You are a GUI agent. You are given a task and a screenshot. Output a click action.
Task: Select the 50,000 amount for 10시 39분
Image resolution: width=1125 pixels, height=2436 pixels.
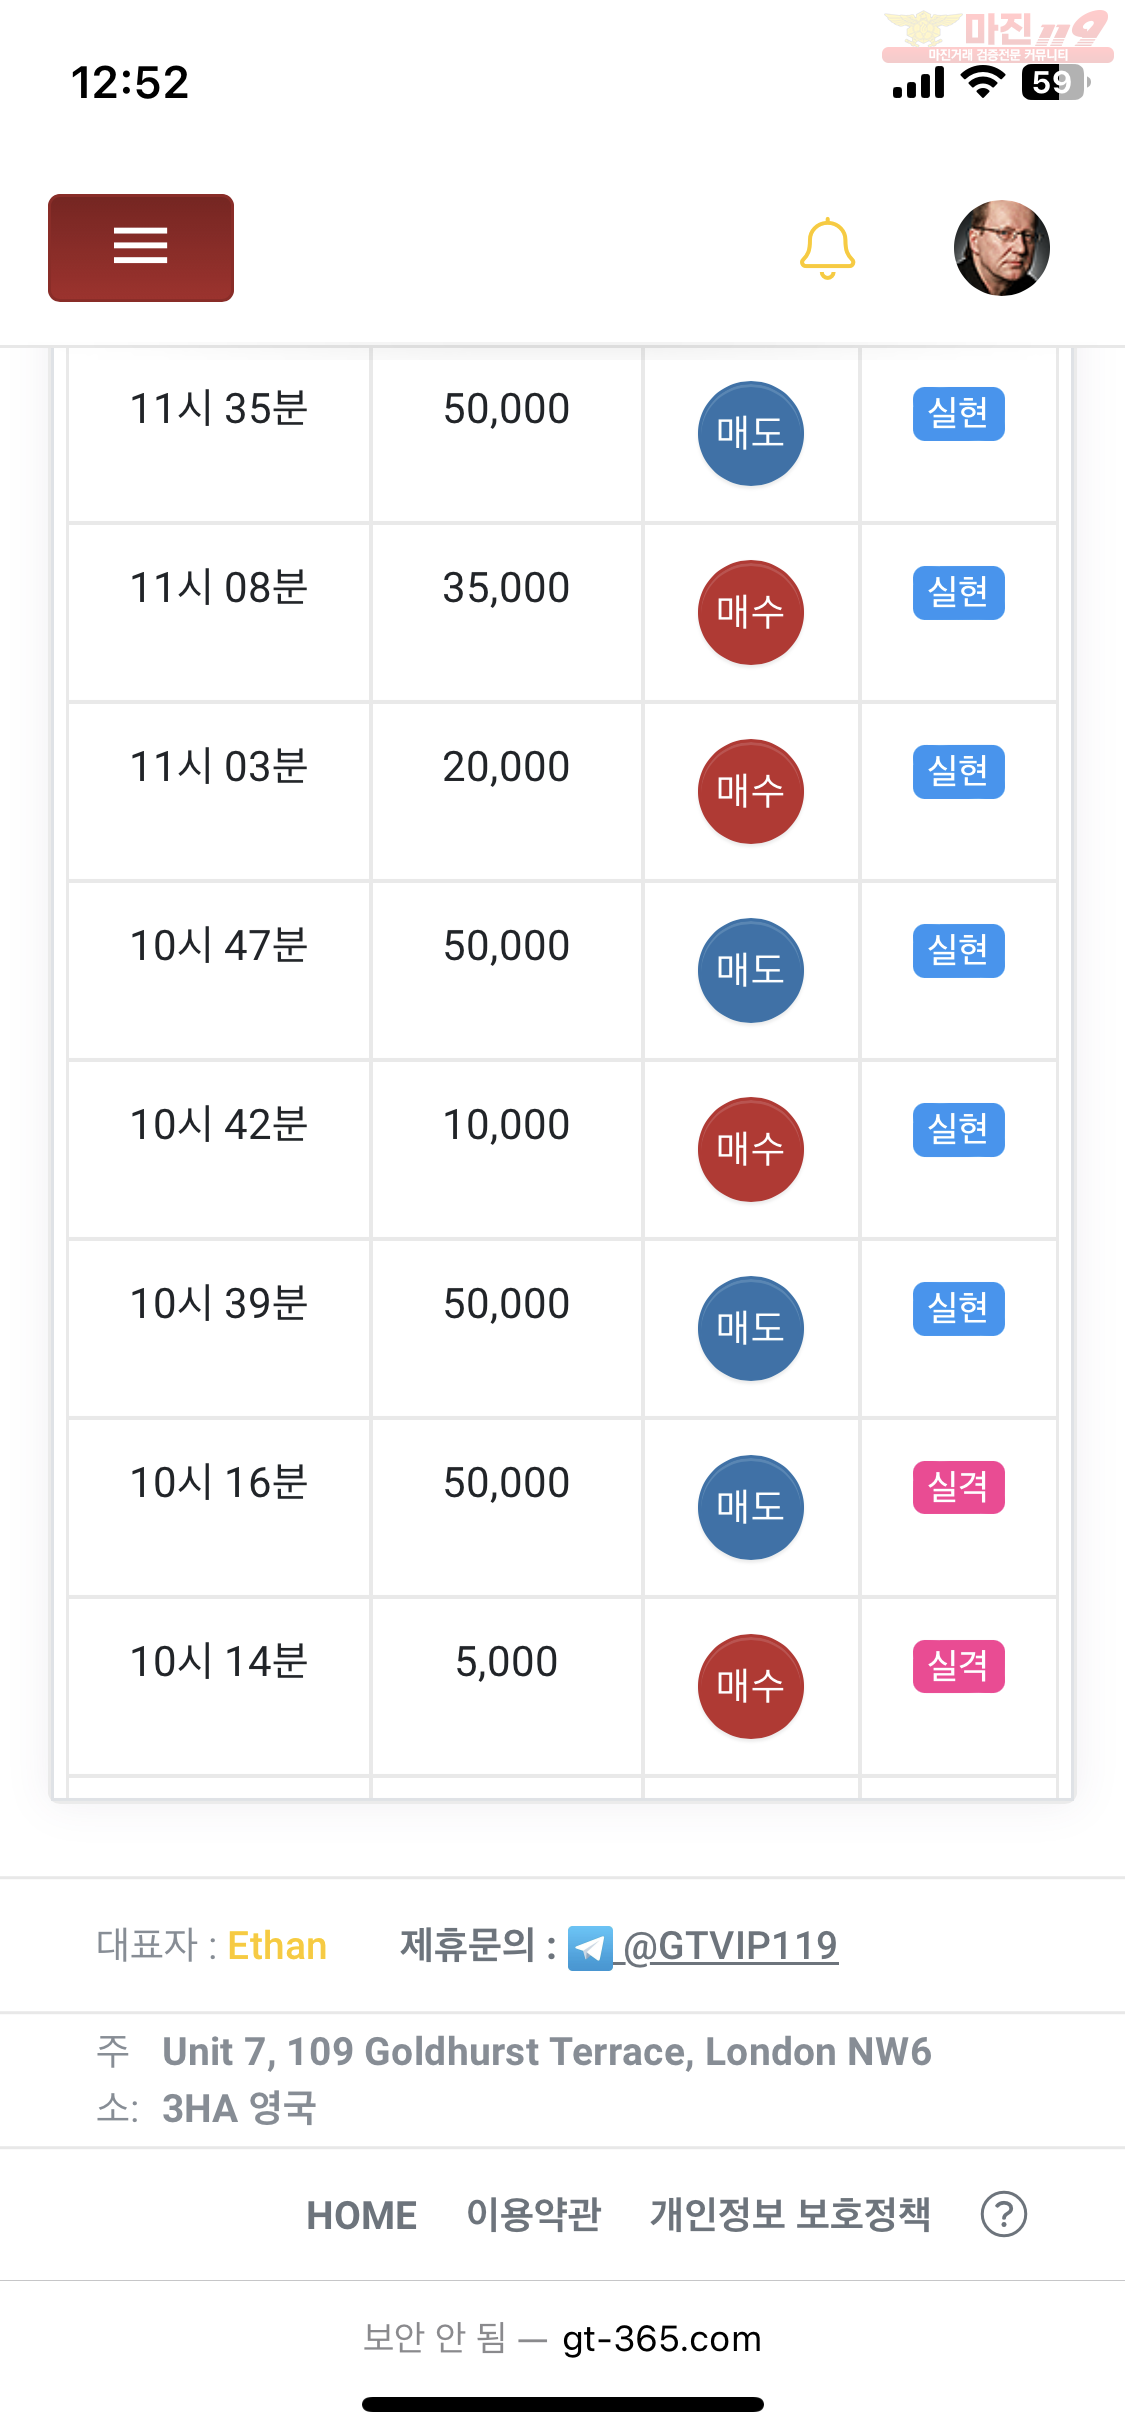point(507,1304)
